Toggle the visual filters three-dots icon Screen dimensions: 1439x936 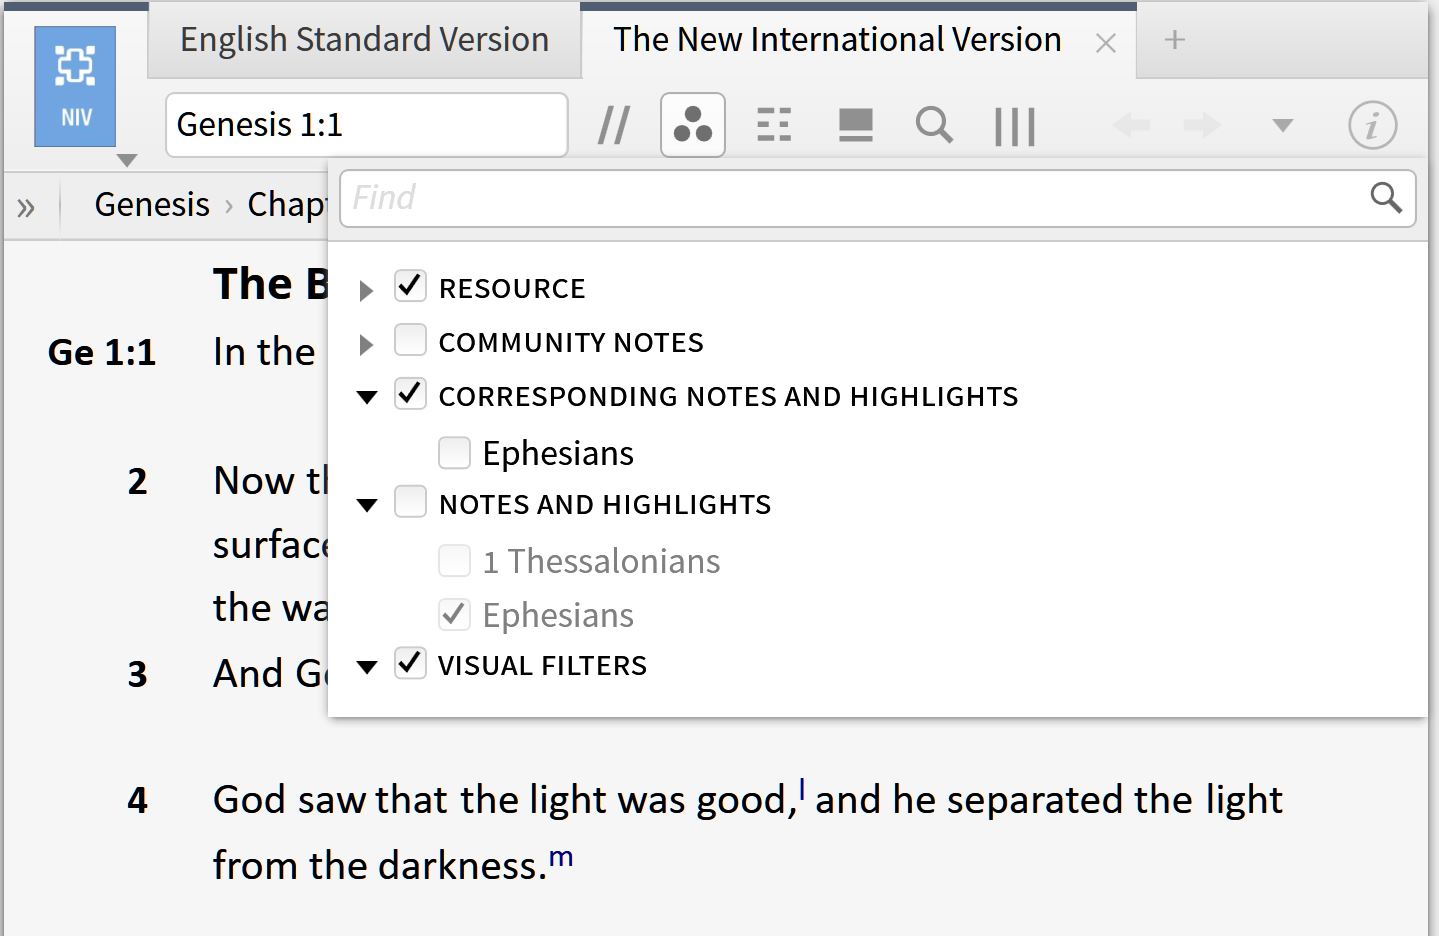point(693,125)
